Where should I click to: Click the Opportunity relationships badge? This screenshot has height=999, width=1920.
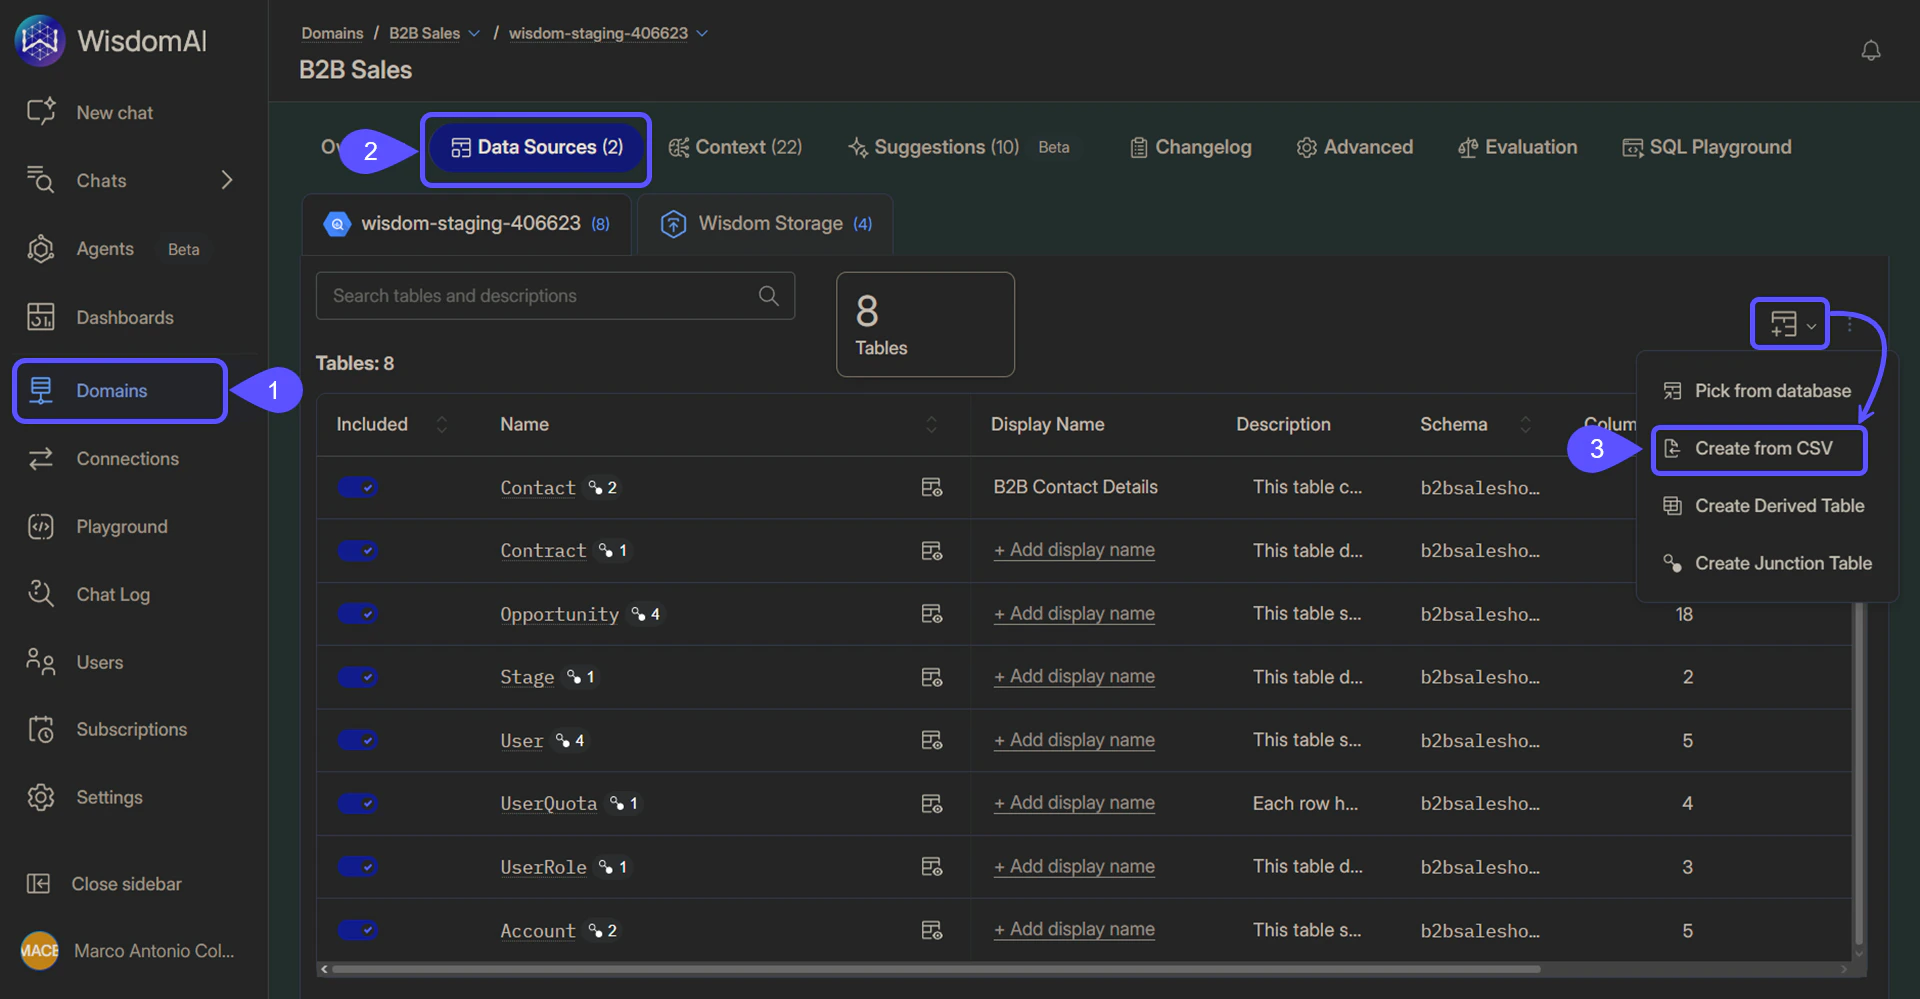pyautogui.click(x=646, y=614)
